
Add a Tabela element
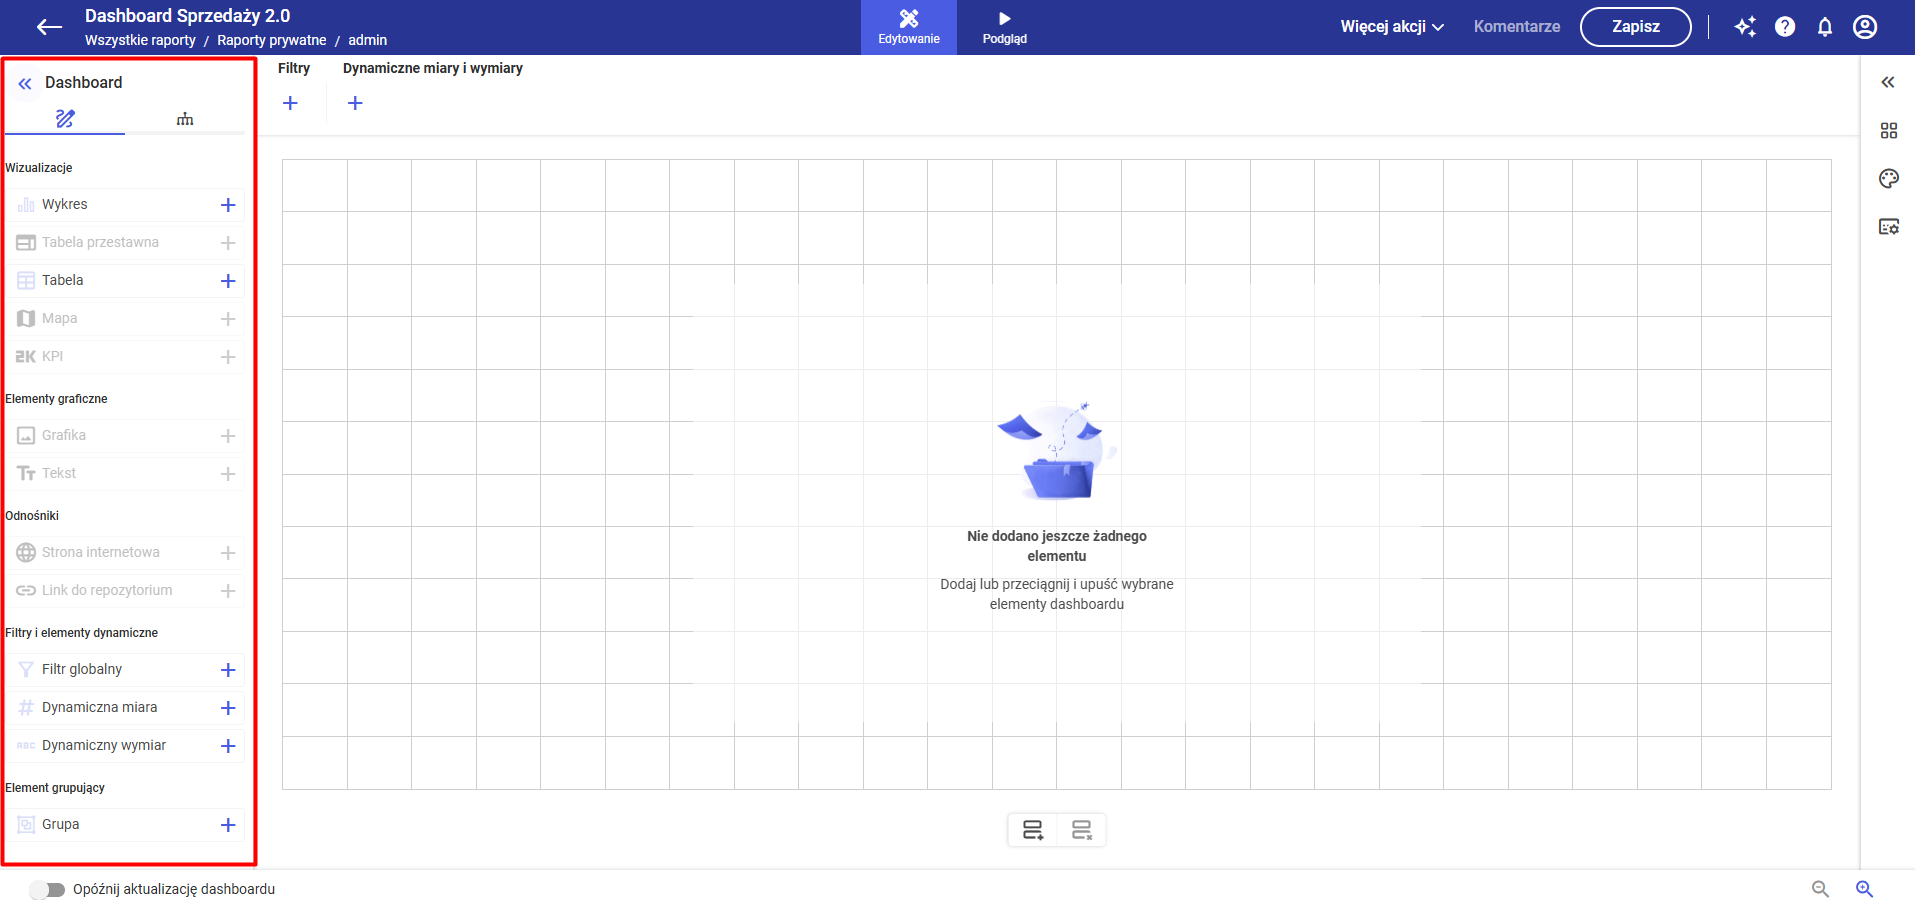228,281
